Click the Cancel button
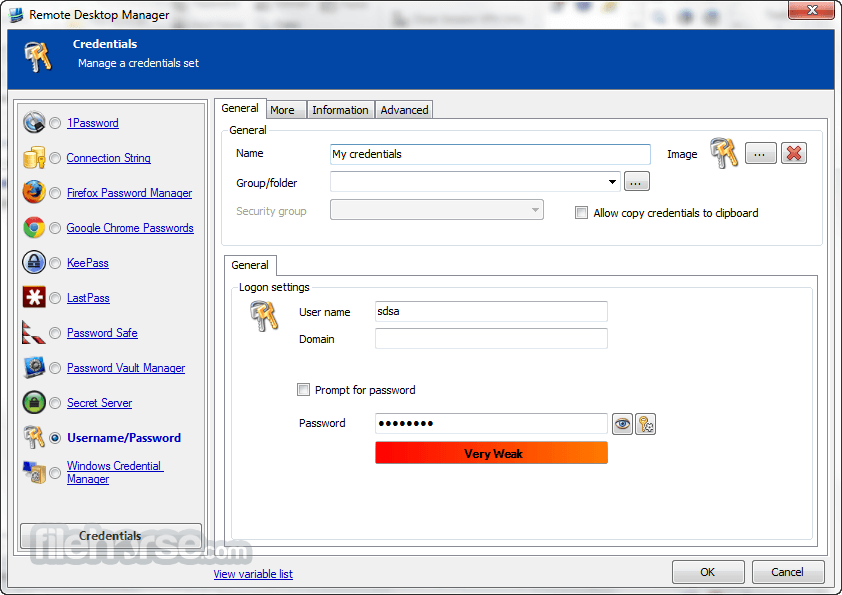The width and height of the screenshot is (842, 595). click(787, 572)
